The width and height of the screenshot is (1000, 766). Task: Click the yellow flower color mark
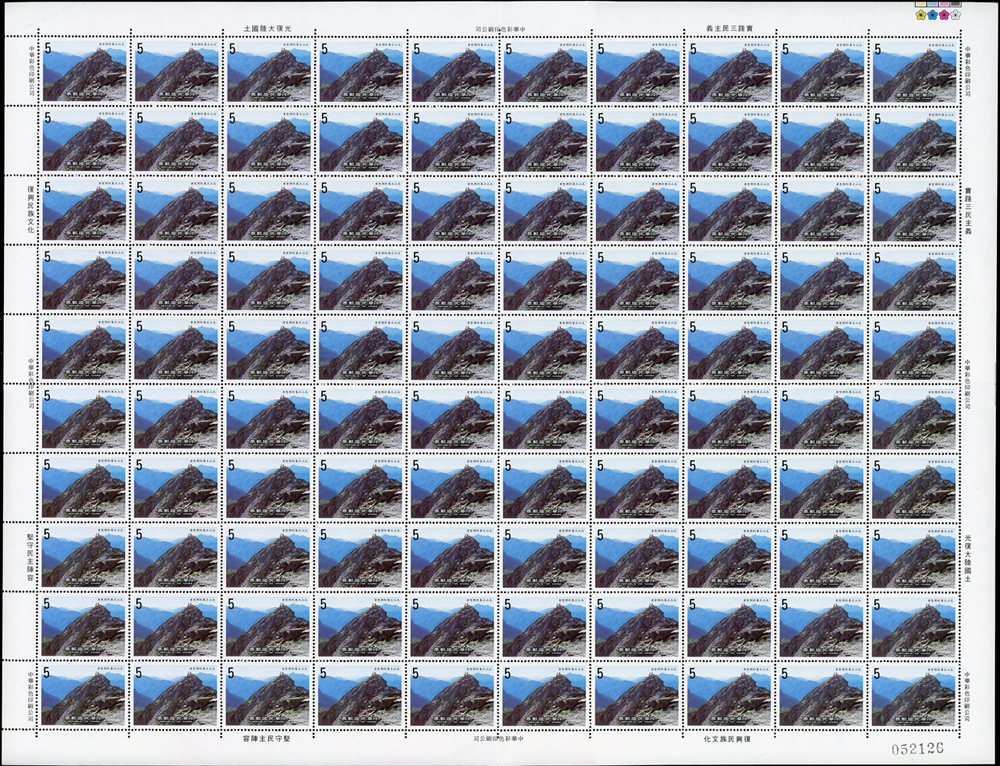point(921,15)
